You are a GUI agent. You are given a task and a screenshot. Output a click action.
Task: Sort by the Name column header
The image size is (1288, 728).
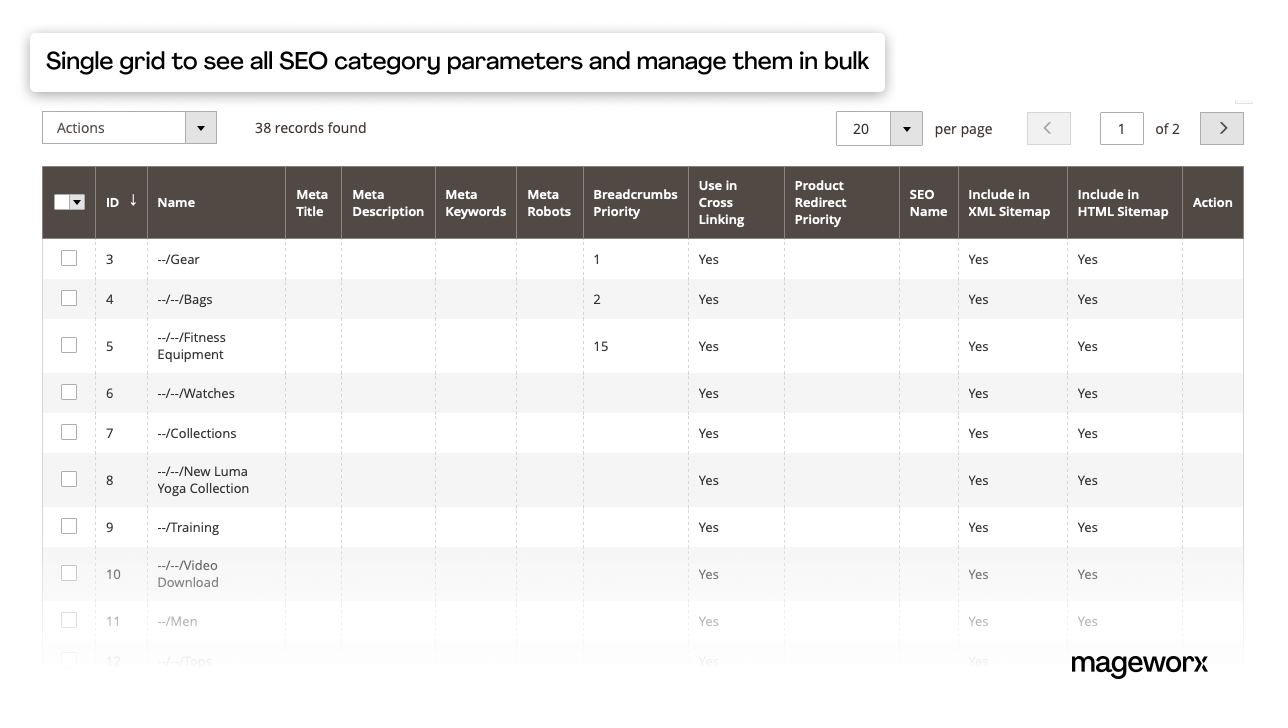[176, 202]
